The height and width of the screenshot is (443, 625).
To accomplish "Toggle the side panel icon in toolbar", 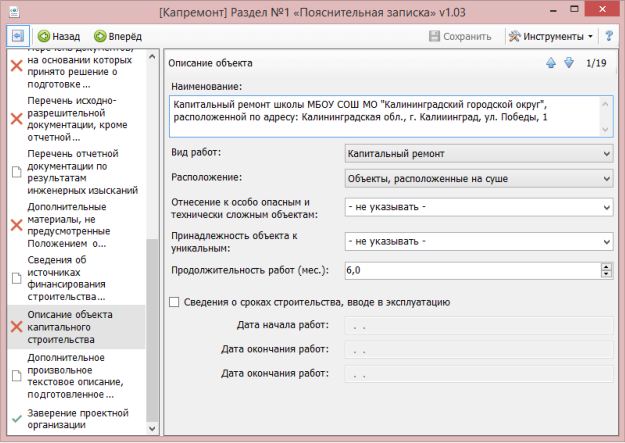I will 18,36.
